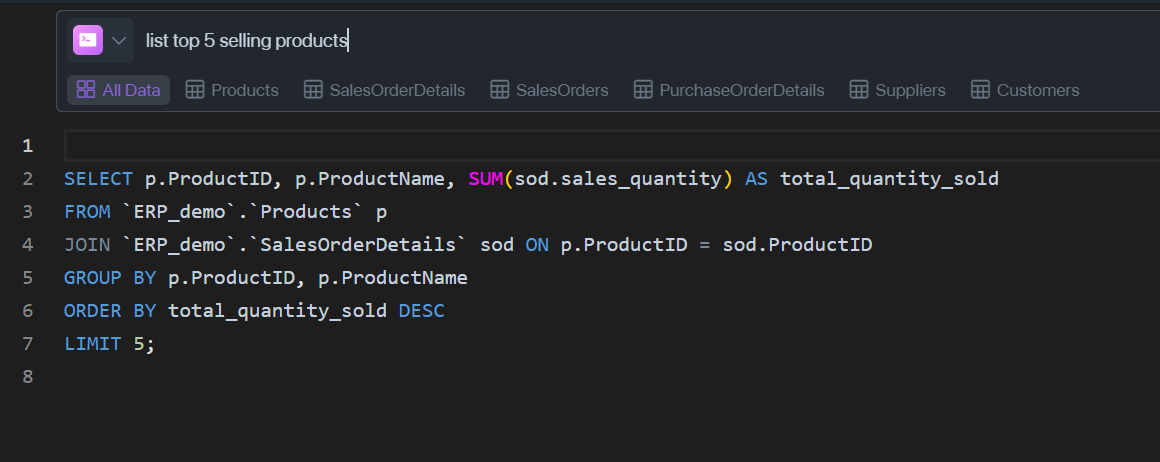The width and height of the screenshot is (1160, 462).
Task: Select the SalesOrderDetails table icon
Action: [x=313, y=90]
